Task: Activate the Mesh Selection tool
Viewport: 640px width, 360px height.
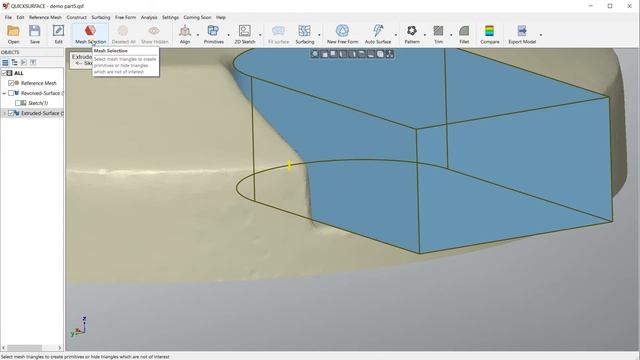Action: (x=90, y=34)
